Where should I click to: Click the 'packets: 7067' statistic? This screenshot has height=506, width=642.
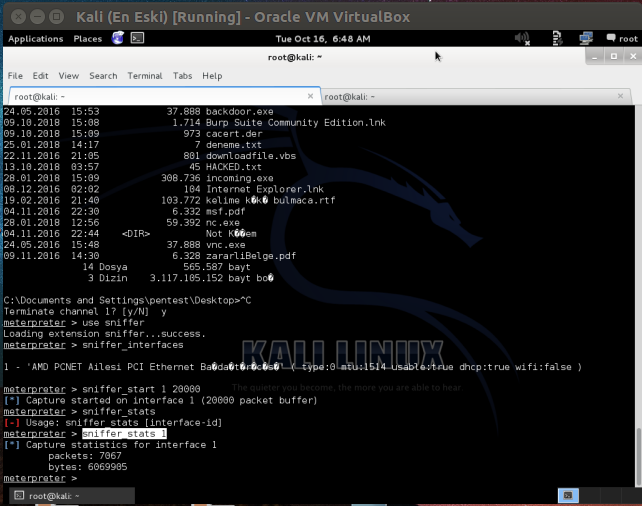[x=85, y=456]
